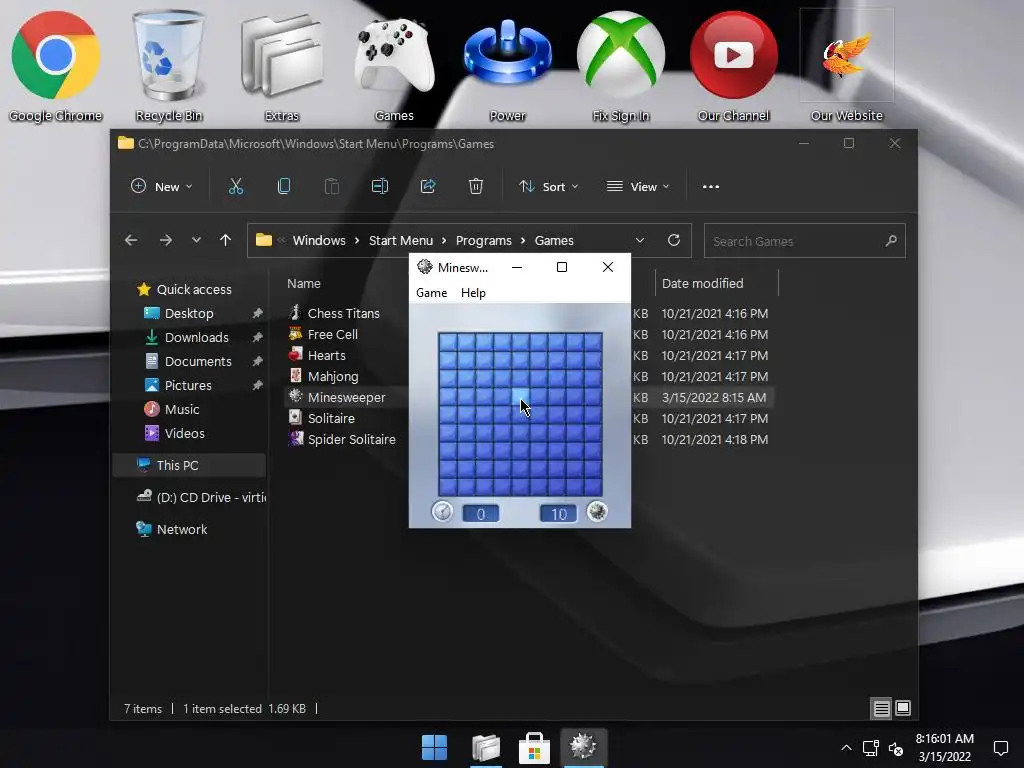Click the Minesweeper mine counter icon
Screen dimensions: 1024x768
[x=597, y=511]
